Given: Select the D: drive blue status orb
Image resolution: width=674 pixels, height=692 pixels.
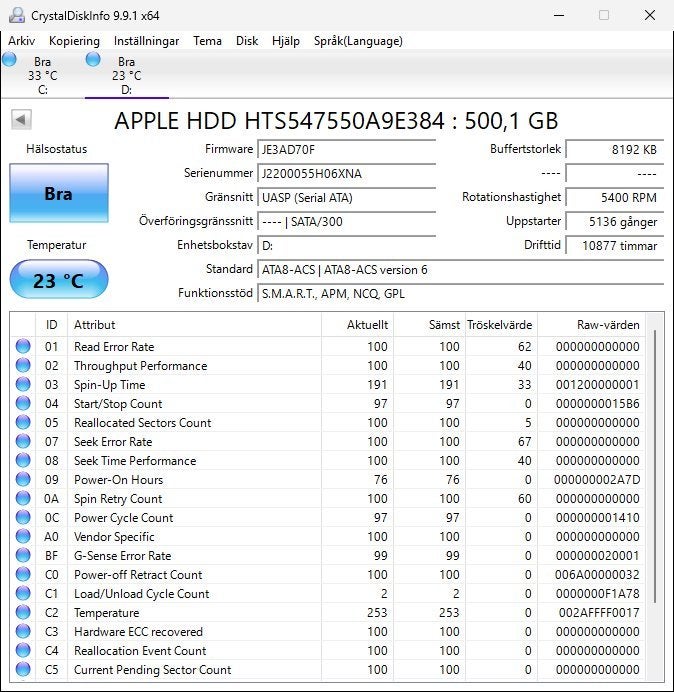Looking at the screenshot, I should (93, 59).
